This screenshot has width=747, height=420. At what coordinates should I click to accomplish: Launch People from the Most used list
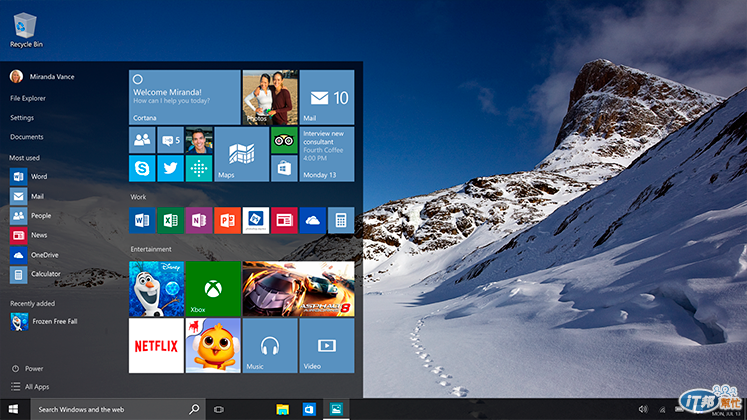[30, 215]
